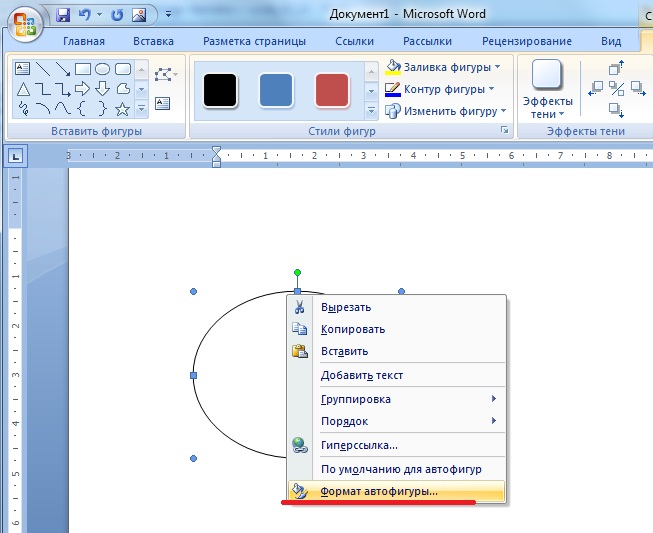This screenshot has width=653, height=533.
Task: Switch to the Вставка tab
Action: tap(153, 41)
